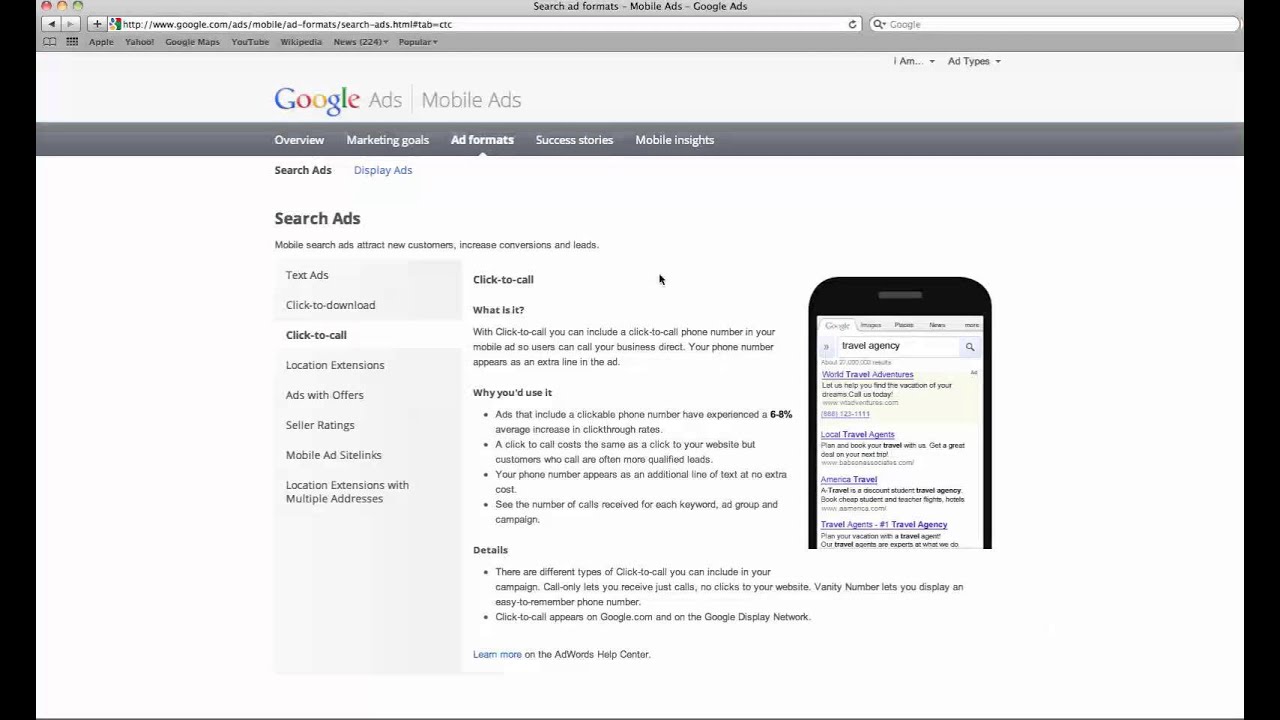Click the phone number in the mockup ad
The image size is (1280, 720).
[845, 414]
